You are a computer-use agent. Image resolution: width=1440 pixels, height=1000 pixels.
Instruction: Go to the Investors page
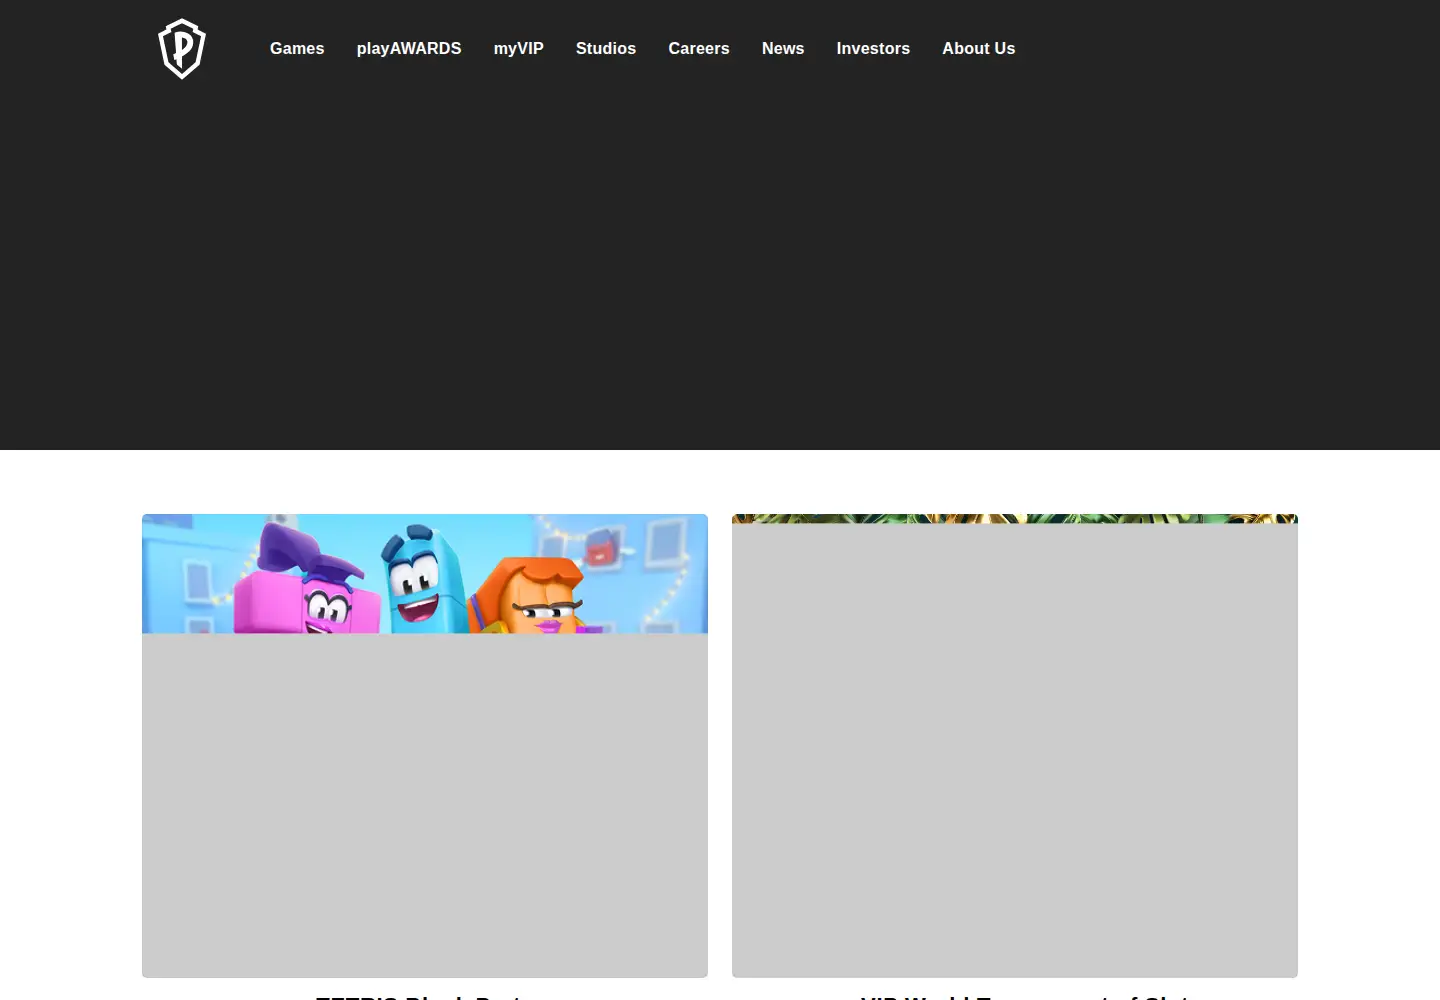point(873,48)
